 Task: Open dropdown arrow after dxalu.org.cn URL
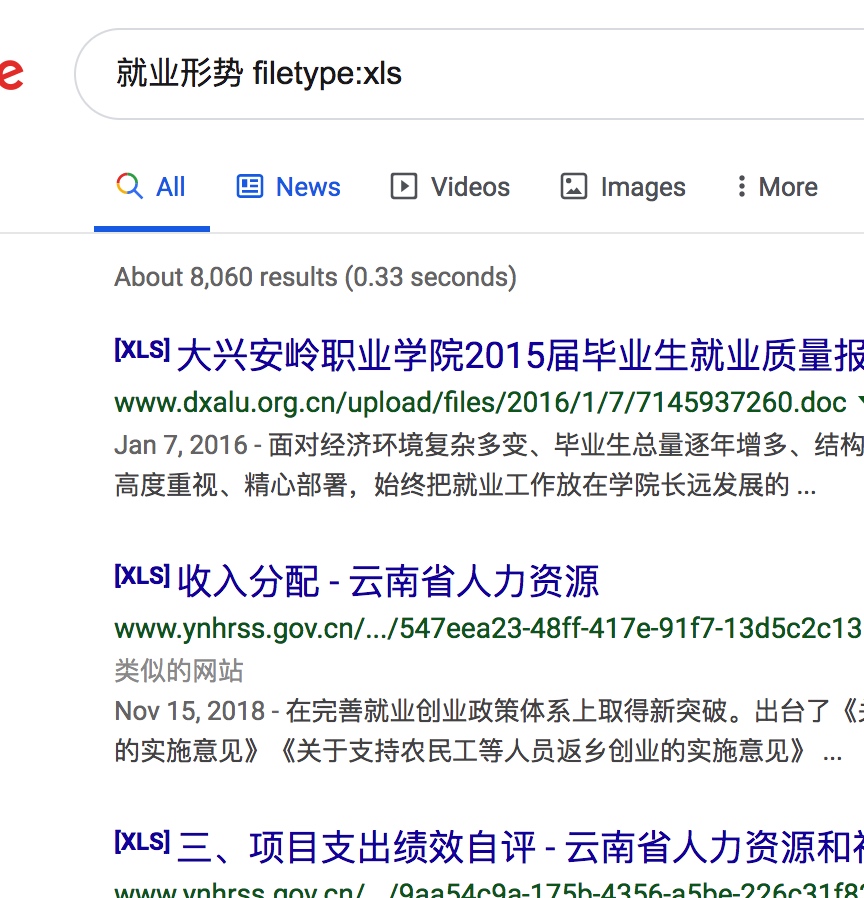tap(859, 403)
